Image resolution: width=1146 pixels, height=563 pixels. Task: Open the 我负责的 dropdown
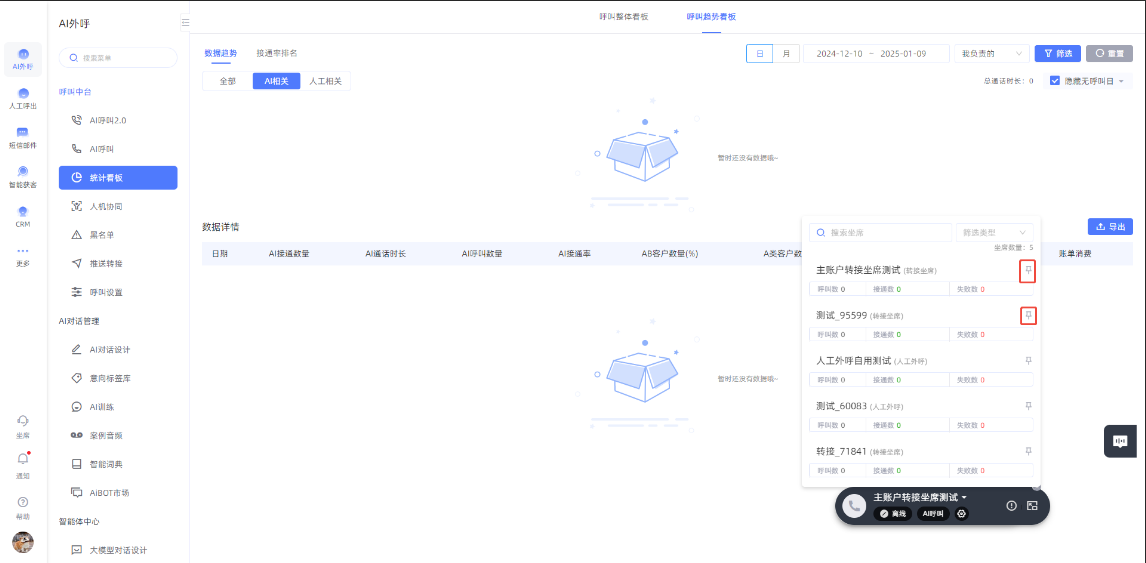click(x=990, y=53)
